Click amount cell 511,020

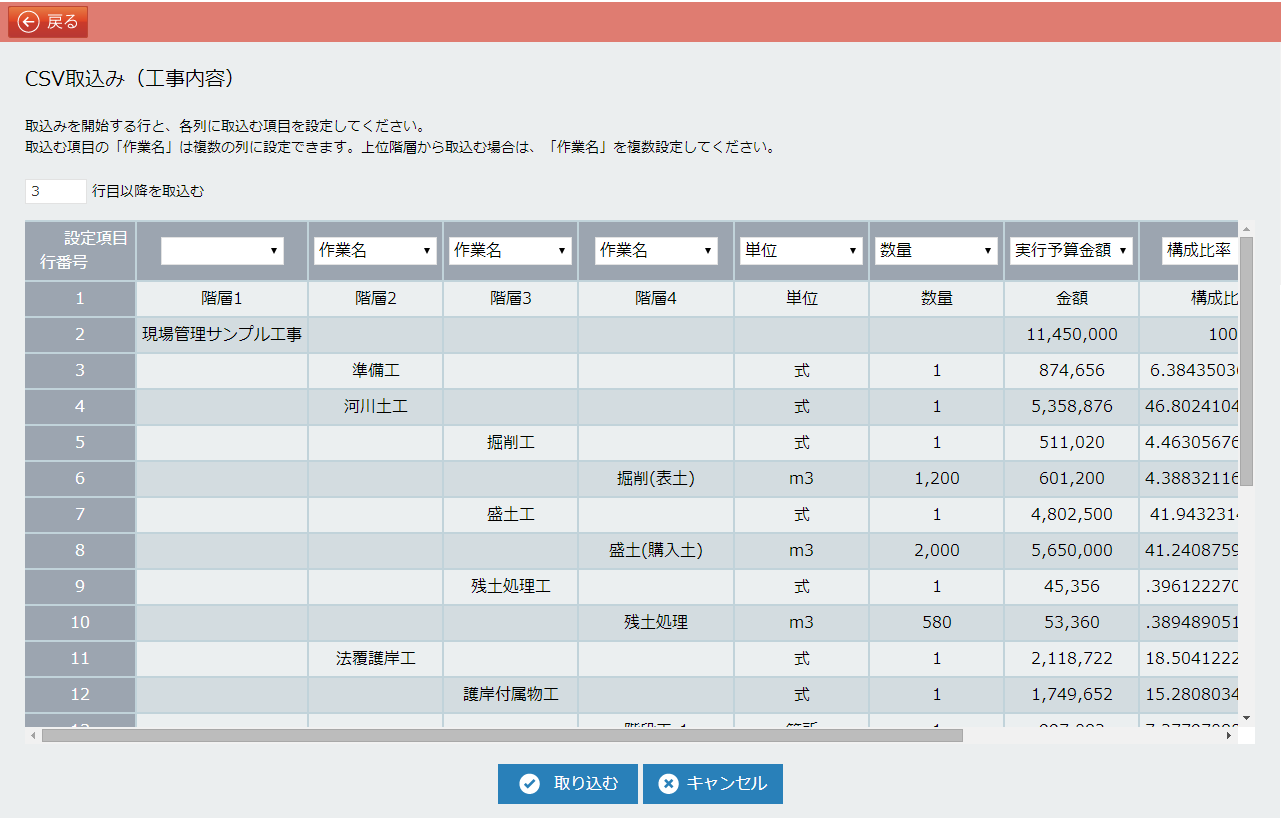(1071, 442)
